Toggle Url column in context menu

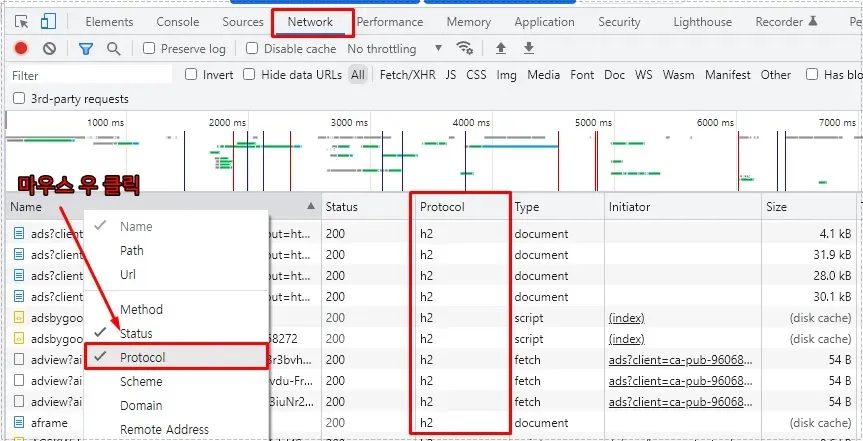pos(176,274)
